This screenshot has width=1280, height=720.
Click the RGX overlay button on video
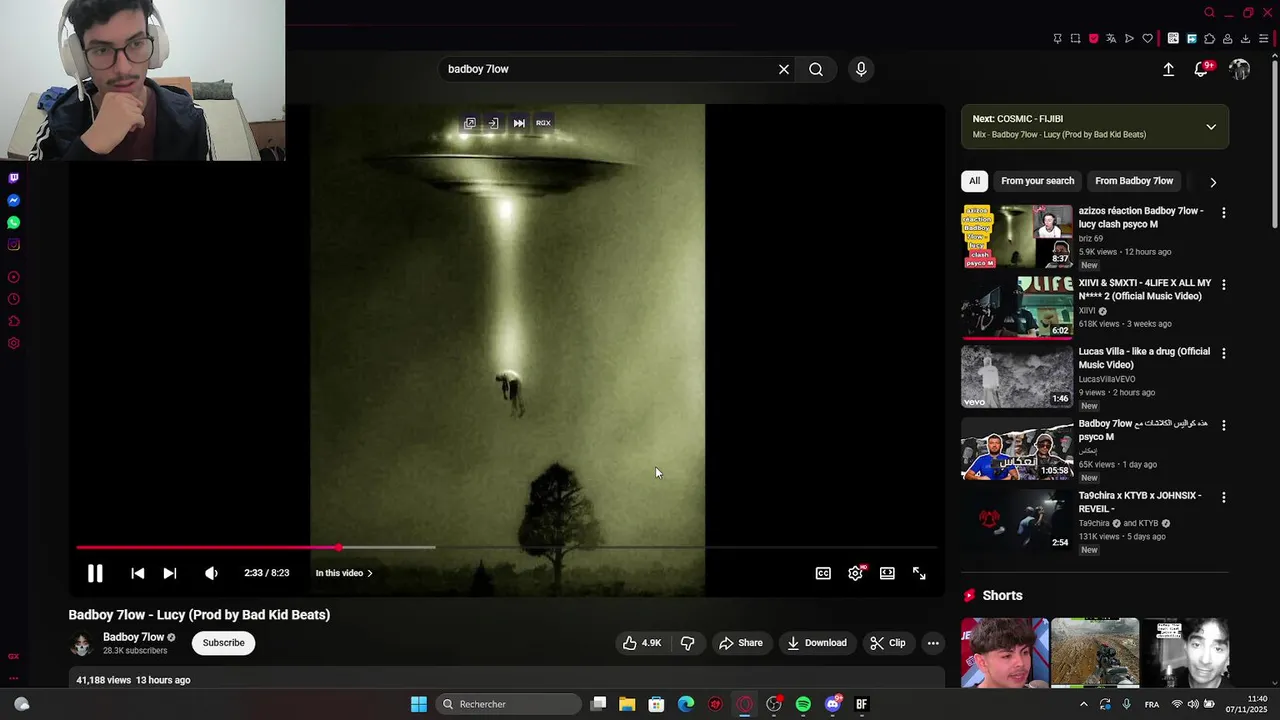click(x=543, y=123)
